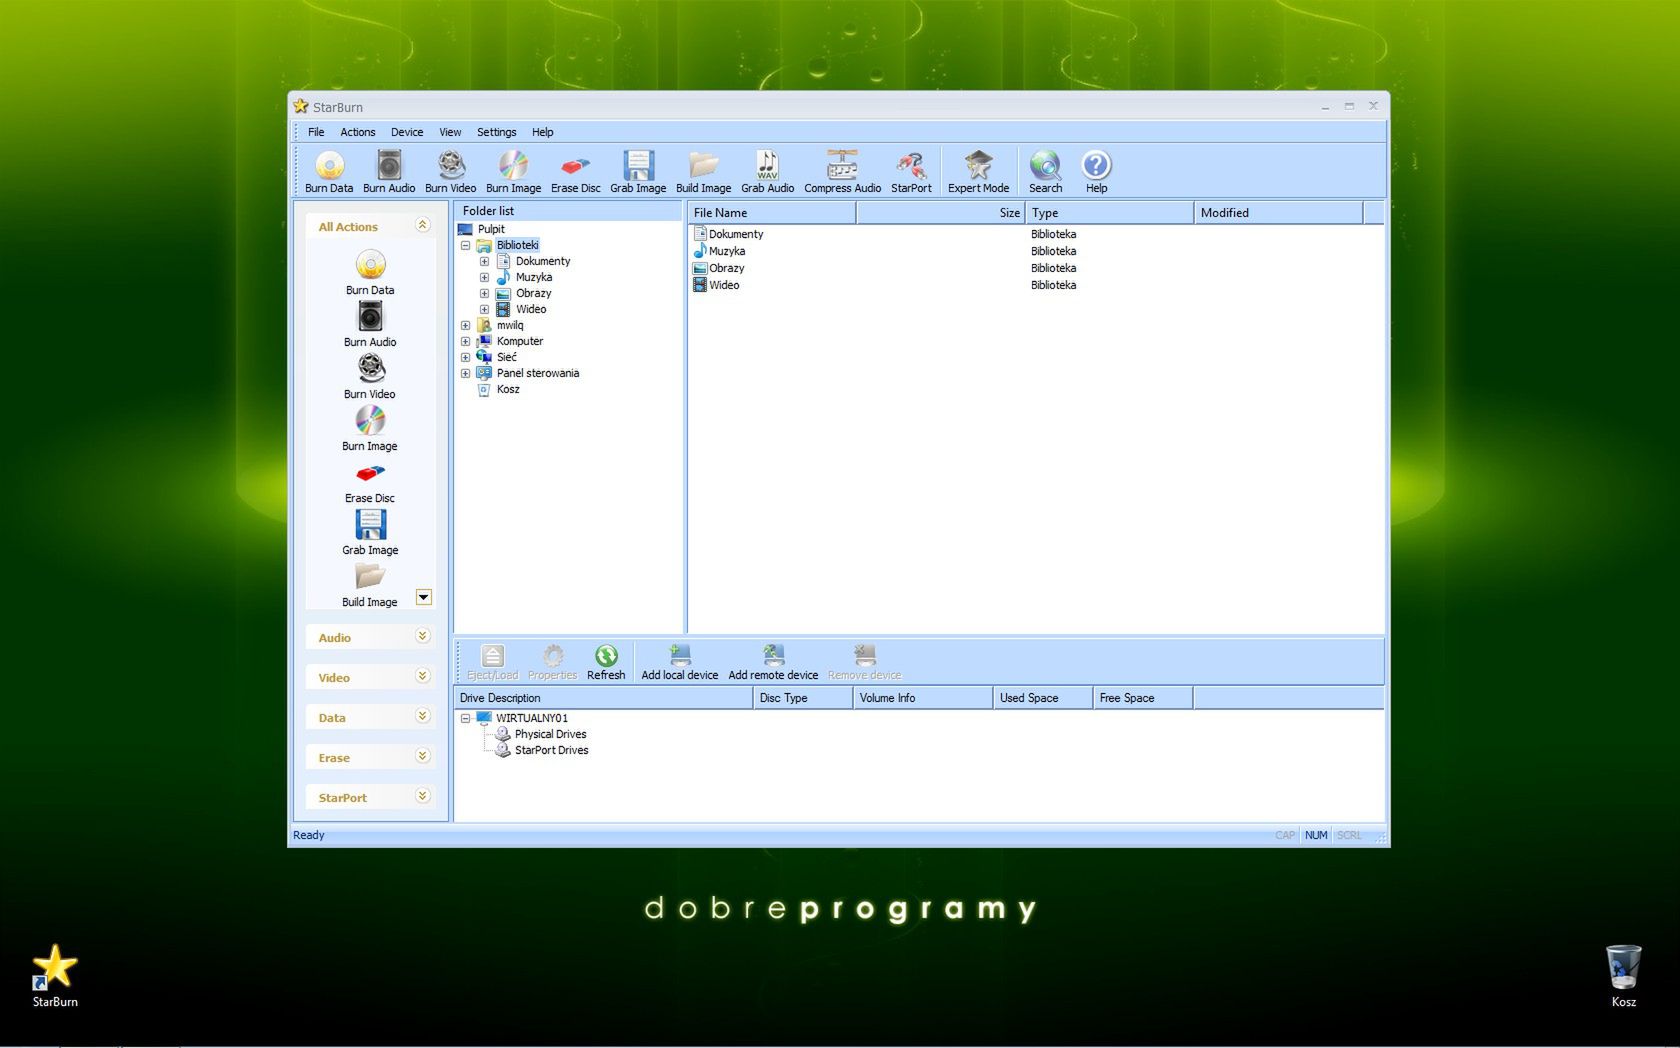Open the Search tool in toolbar
The image size is (1680, 1048).
point(1045,171)
